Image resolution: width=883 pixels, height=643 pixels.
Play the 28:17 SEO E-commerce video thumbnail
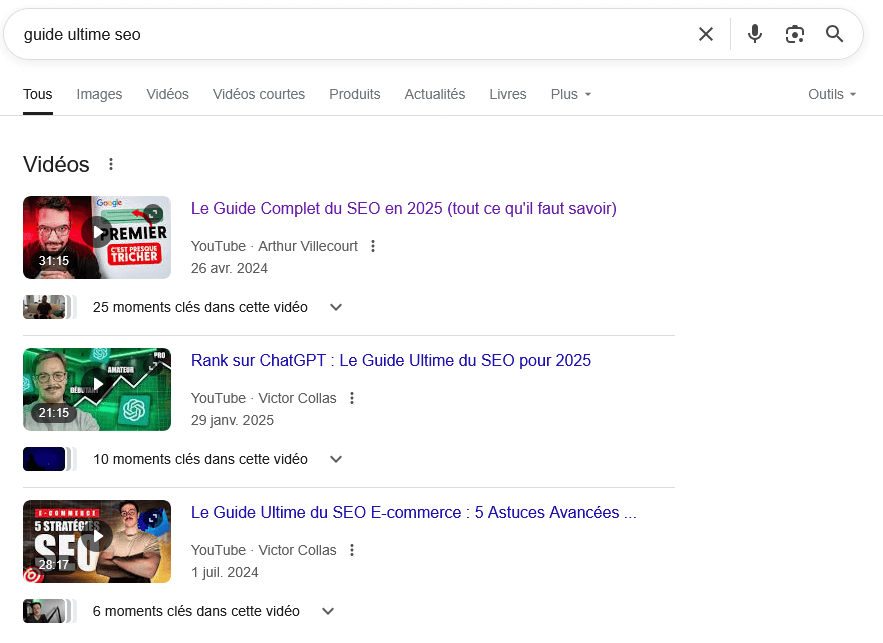(x=97, y=541)
